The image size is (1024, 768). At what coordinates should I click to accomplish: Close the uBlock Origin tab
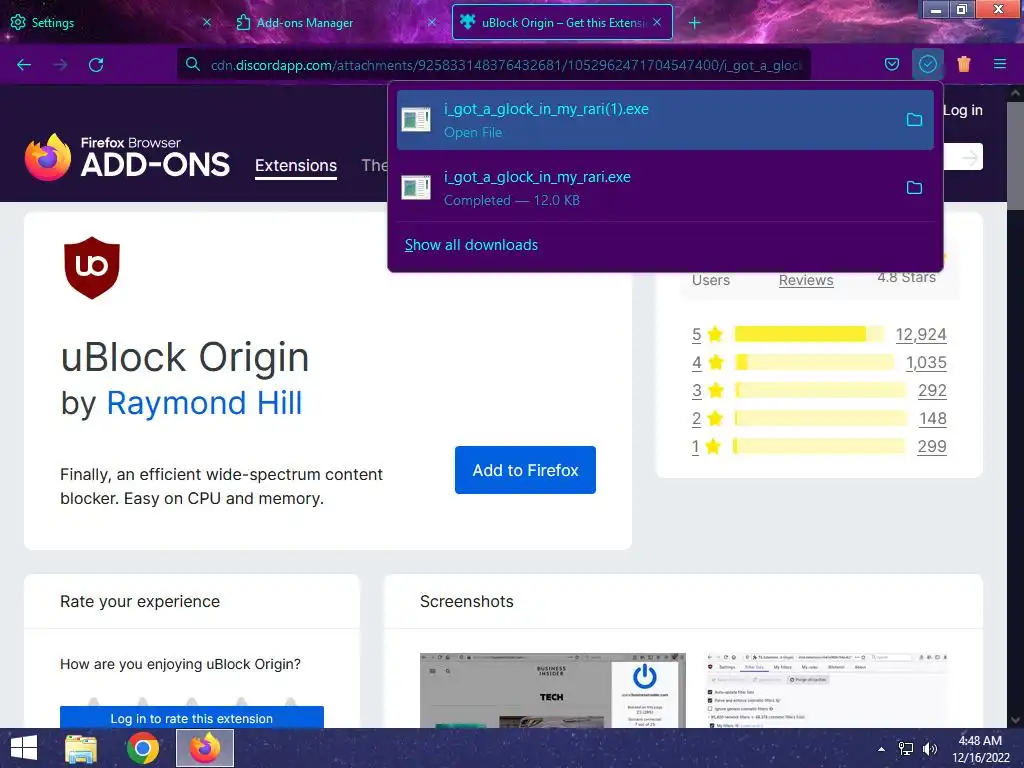pyautogui.click(x=657, y=22)
